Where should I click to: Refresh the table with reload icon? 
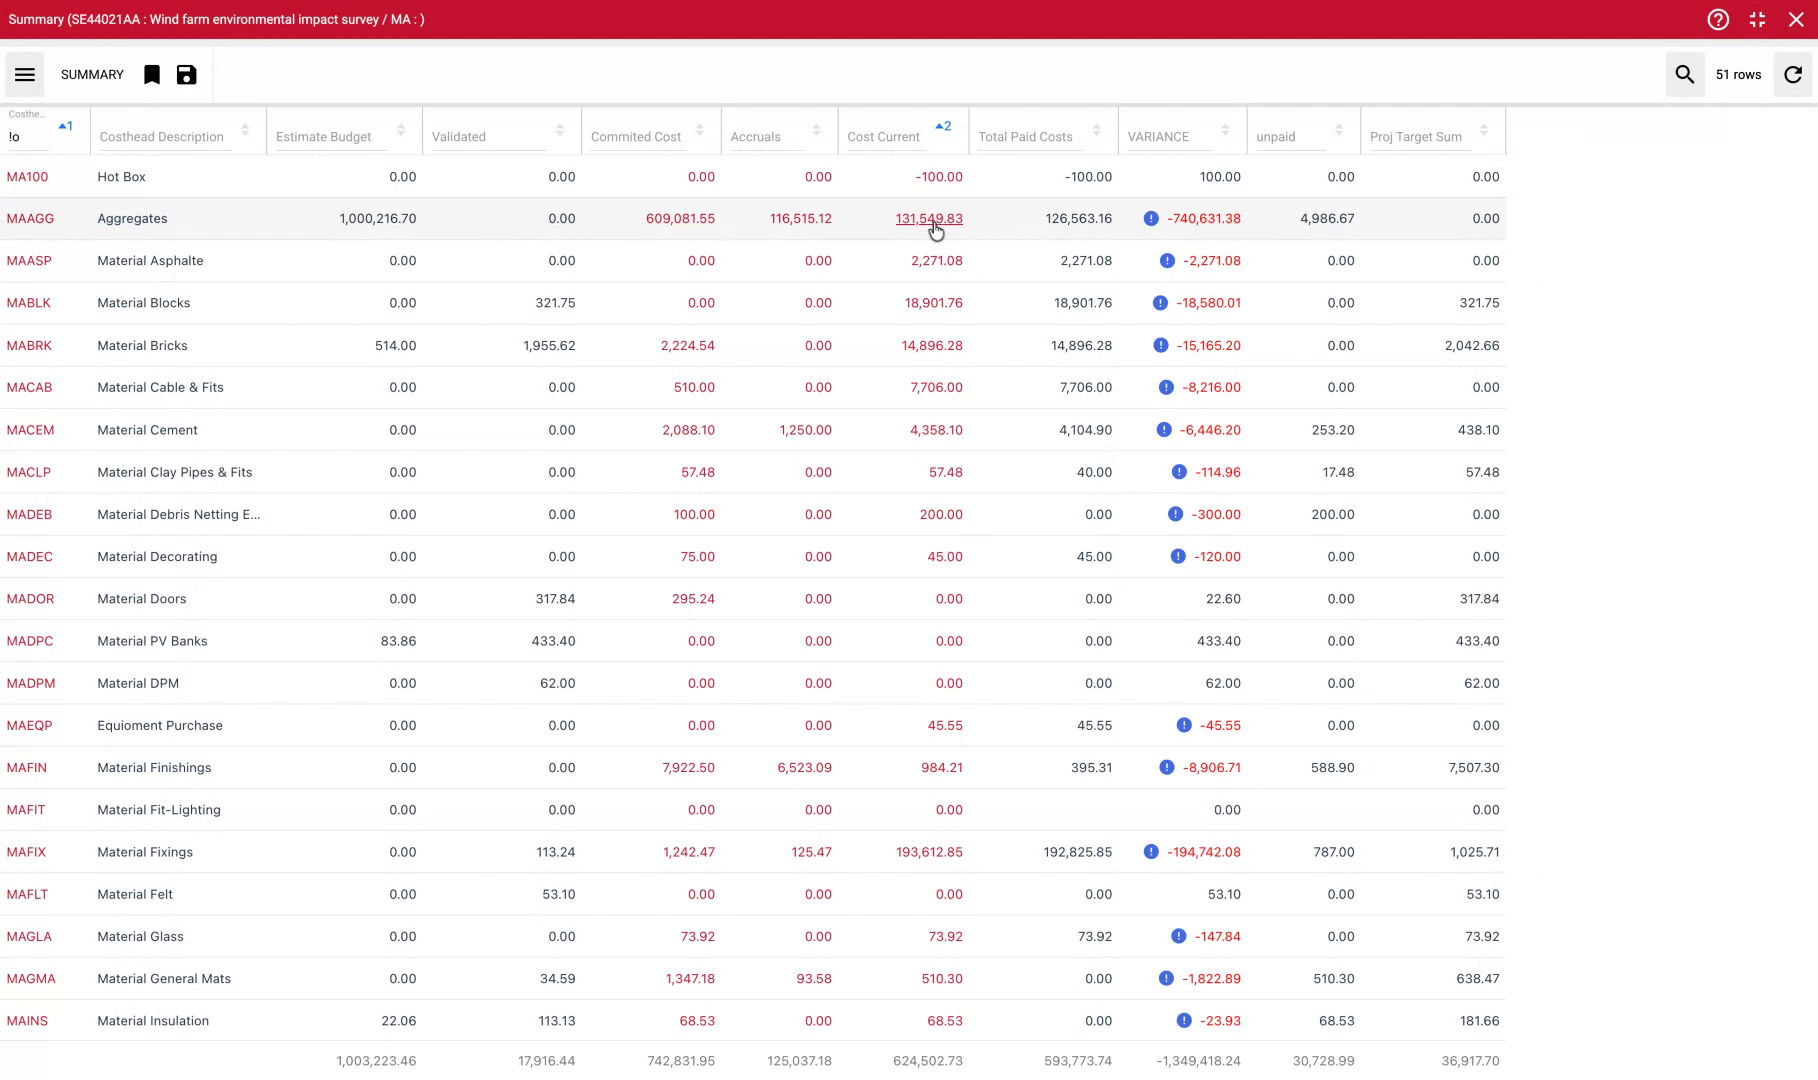tap(1793, 75)
